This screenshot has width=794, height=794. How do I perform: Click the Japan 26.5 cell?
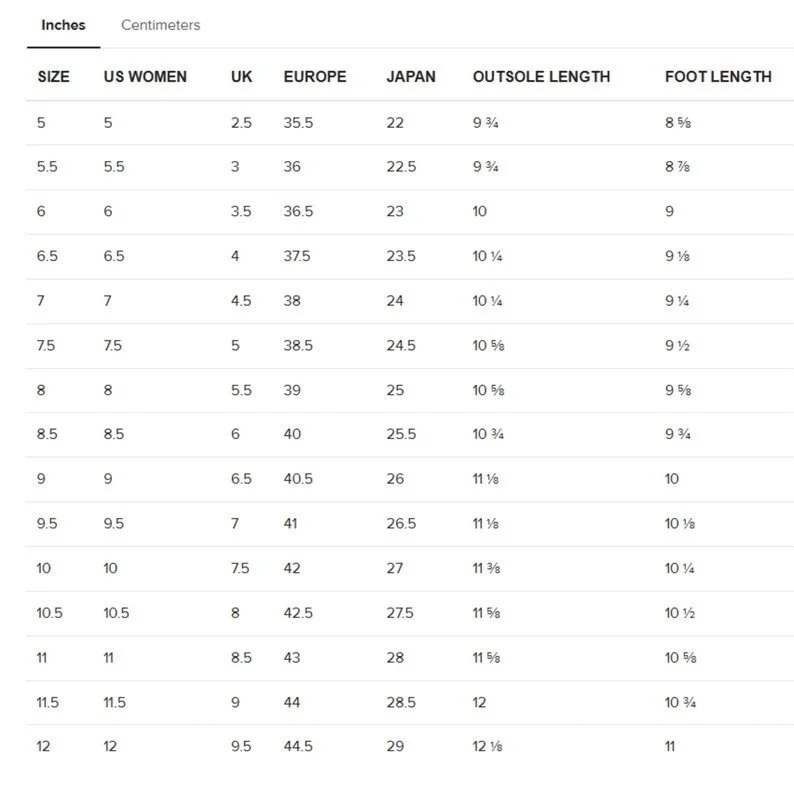pyautogui.click(x=401, y=523)
